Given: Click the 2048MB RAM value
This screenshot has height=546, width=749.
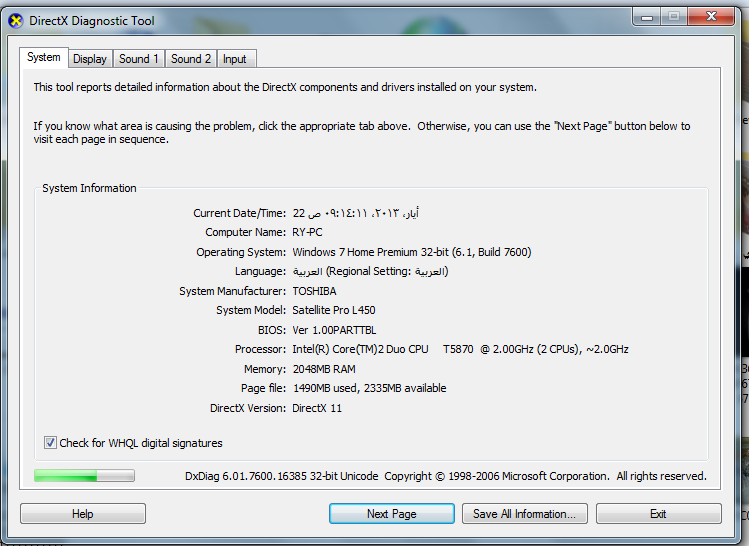Looking at the screenshot, I should click(x=324, y=369).
